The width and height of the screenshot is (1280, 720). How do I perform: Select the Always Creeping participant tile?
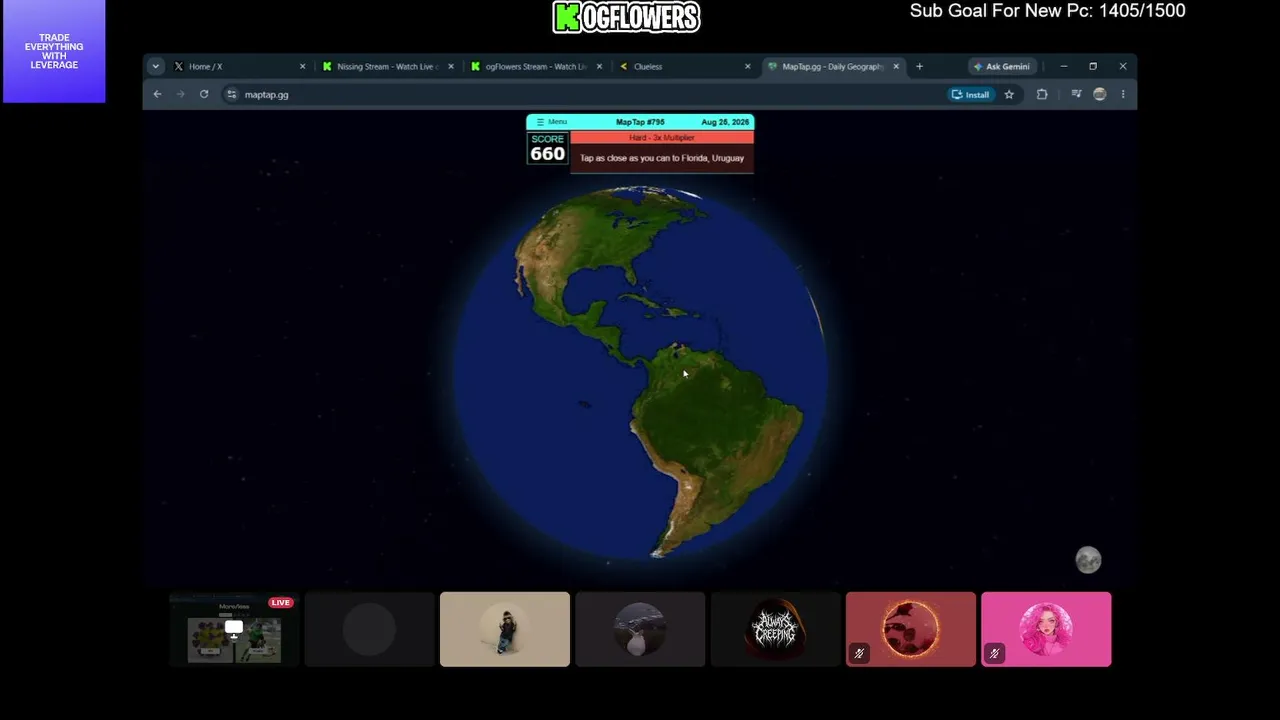pos(775,629)
